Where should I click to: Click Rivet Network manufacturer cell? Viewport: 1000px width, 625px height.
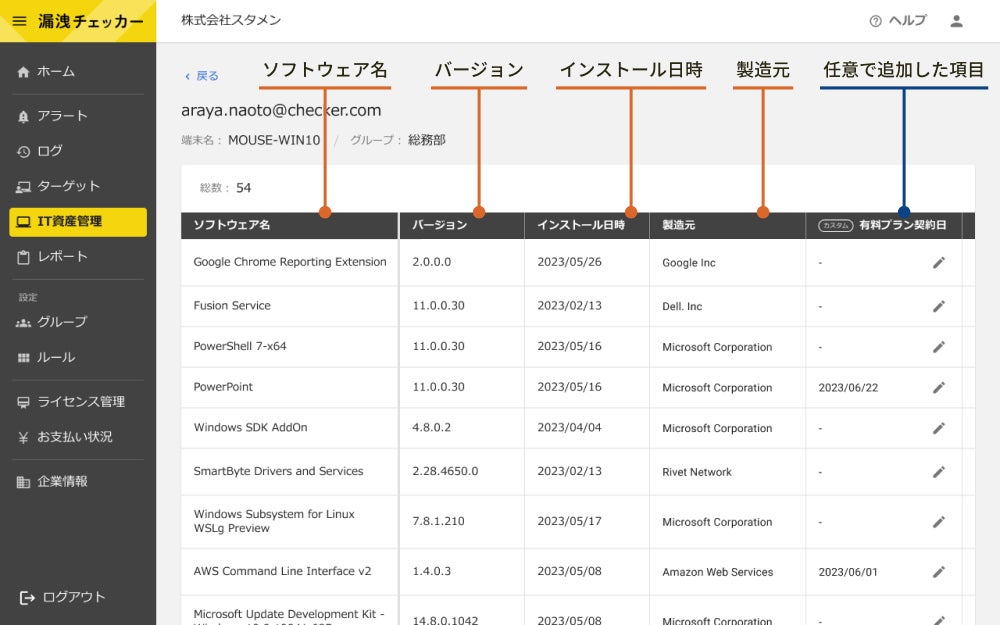(696, 472)
